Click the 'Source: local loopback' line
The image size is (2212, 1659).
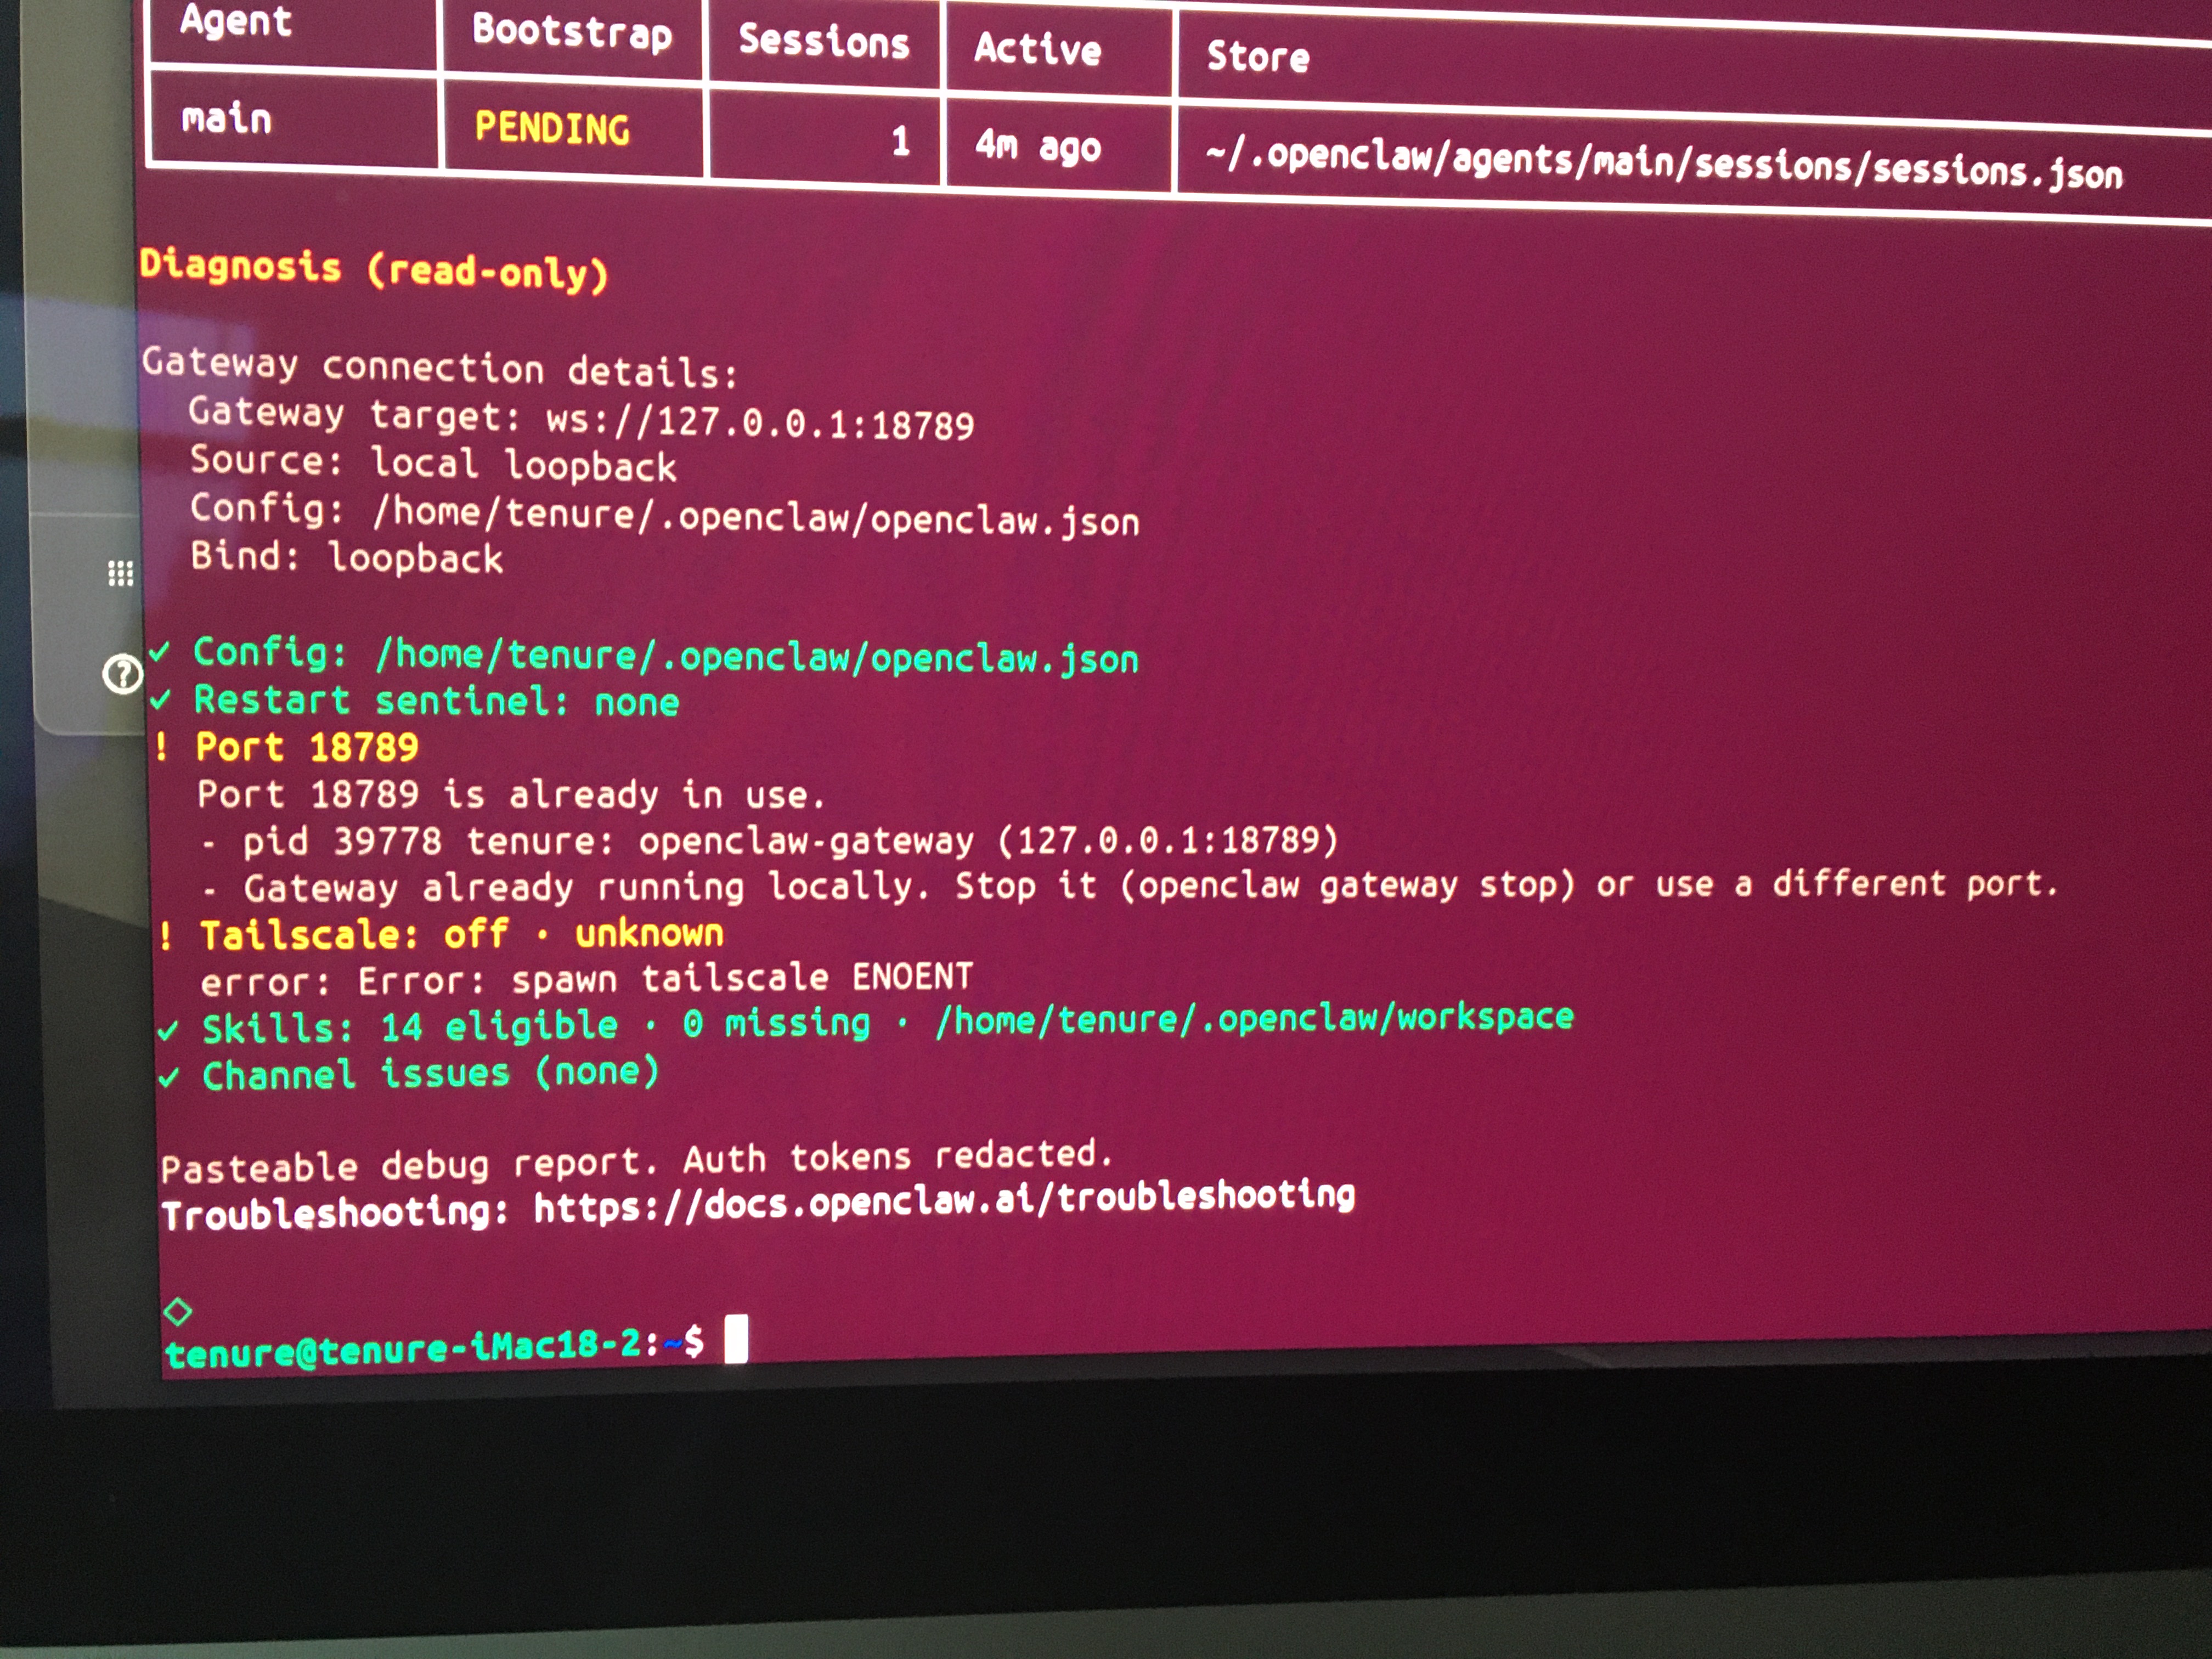(x=433, y=464)
